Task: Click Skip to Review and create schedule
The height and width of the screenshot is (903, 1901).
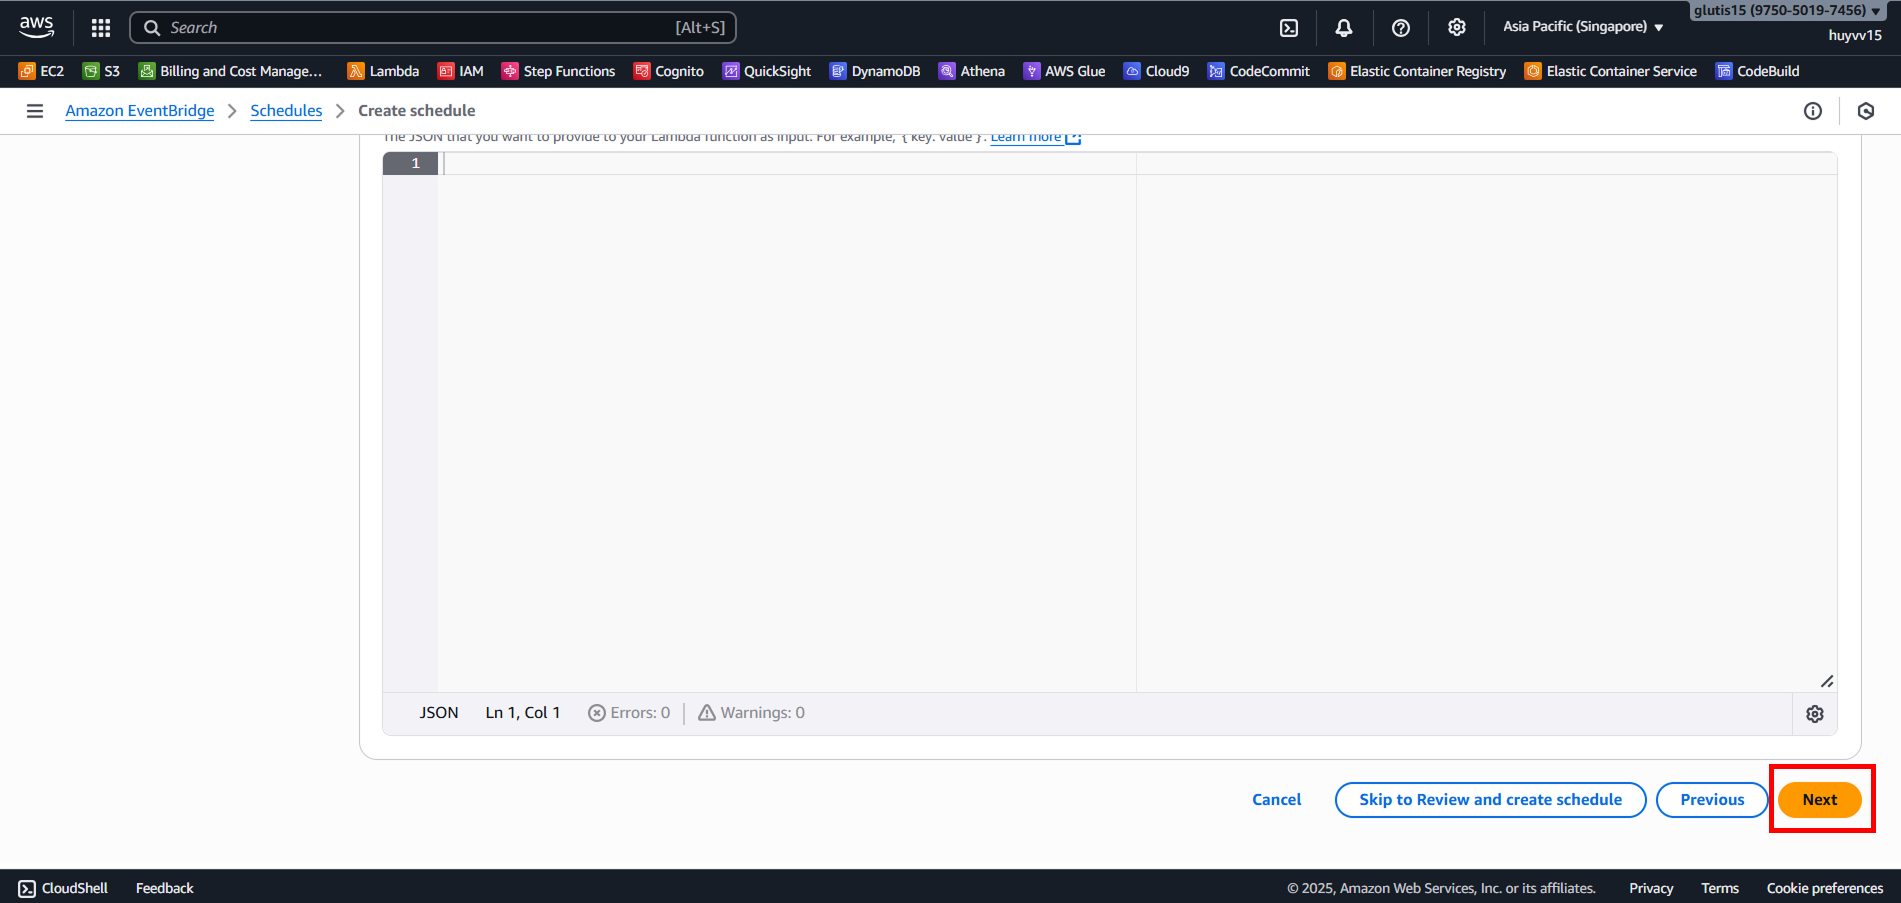Action: [1490, 800]
